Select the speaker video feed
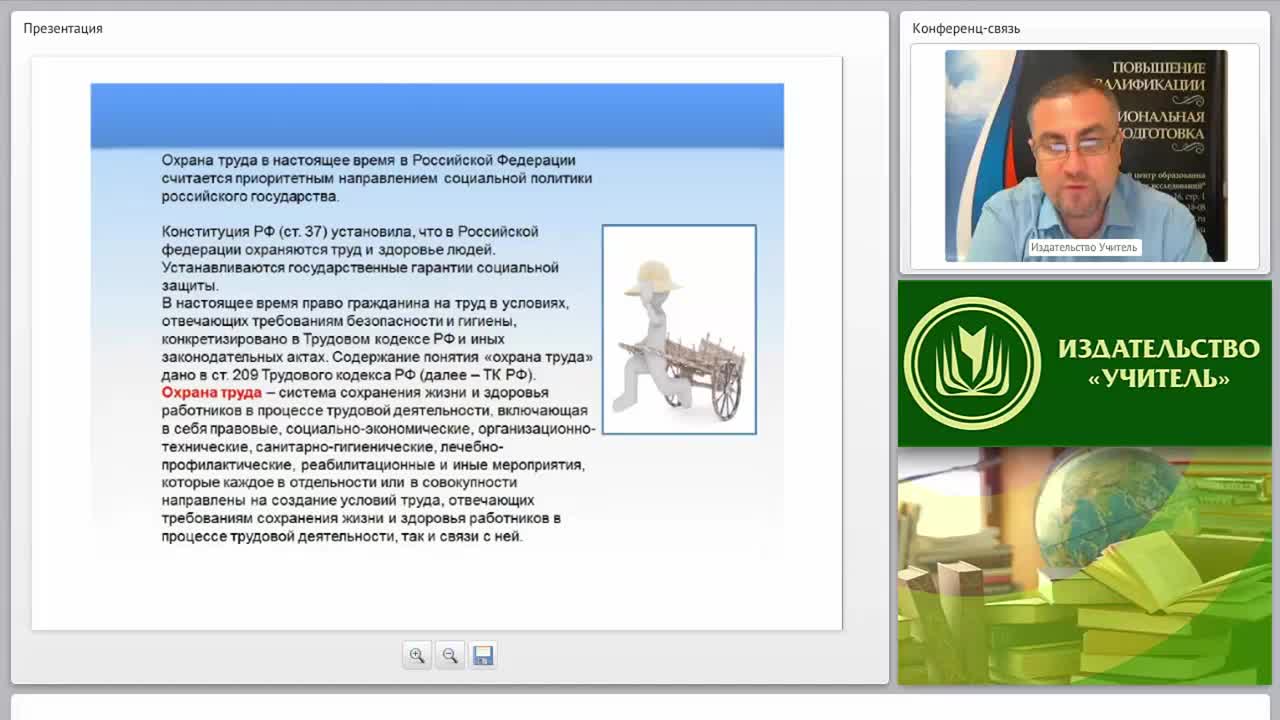This screenshot has height=720, width=1280. [x=1086, y=156]
